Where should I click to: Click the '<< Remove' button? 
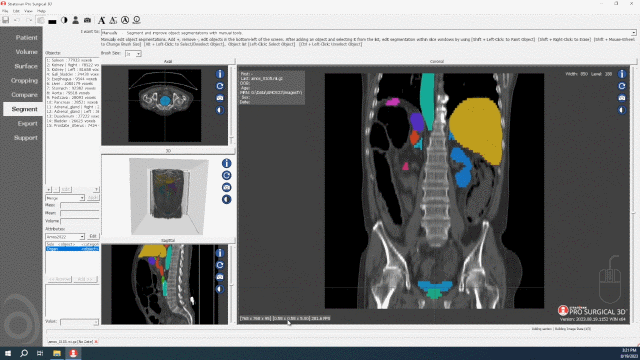point(60,279)
